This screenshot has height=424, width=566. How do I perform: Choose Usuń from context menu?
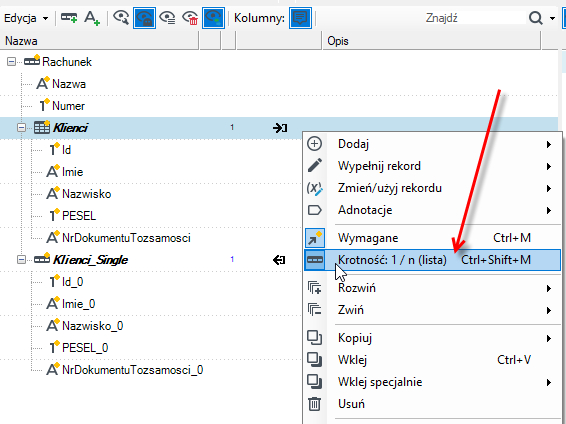(x=432, y=404)
